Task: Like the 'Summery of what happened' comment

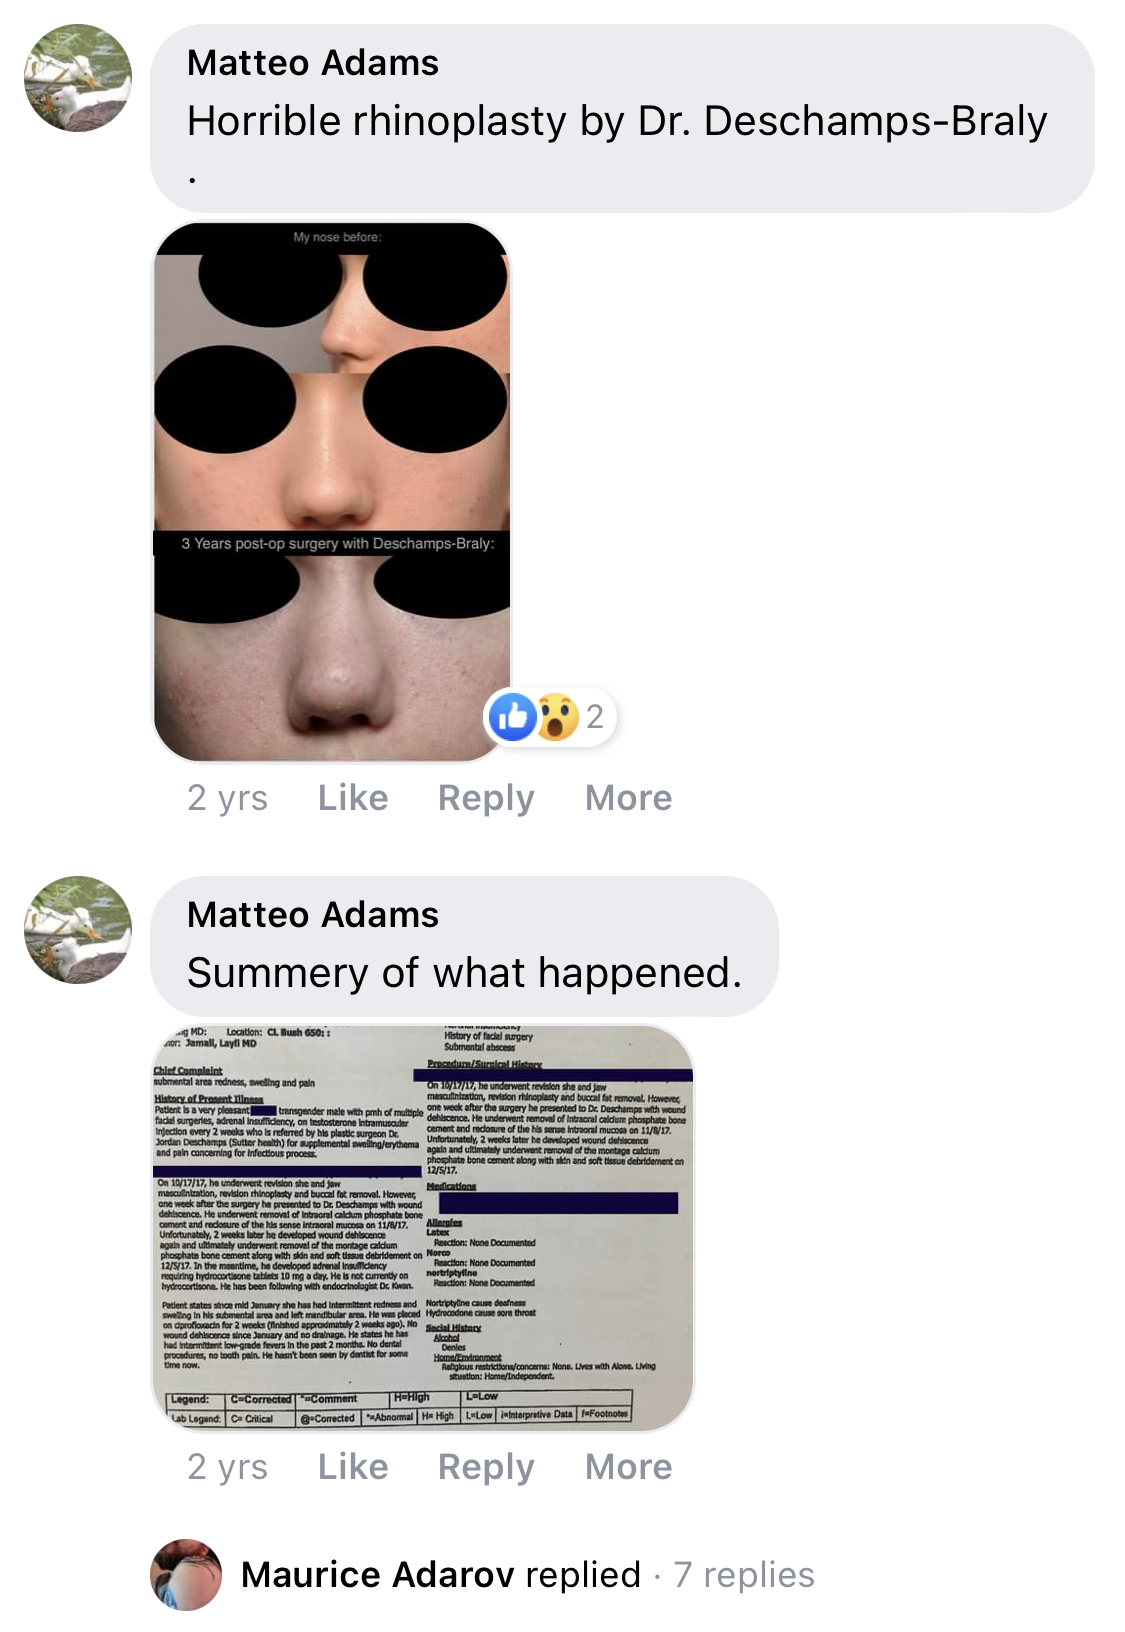Action: tap(353, 1467)
